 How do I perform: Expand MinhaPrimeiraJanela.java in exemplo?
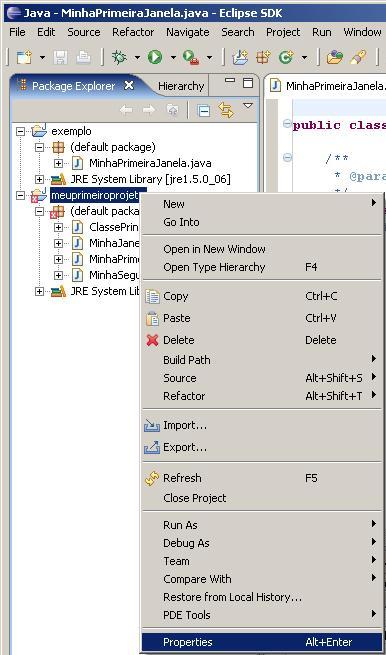point(58,163)
